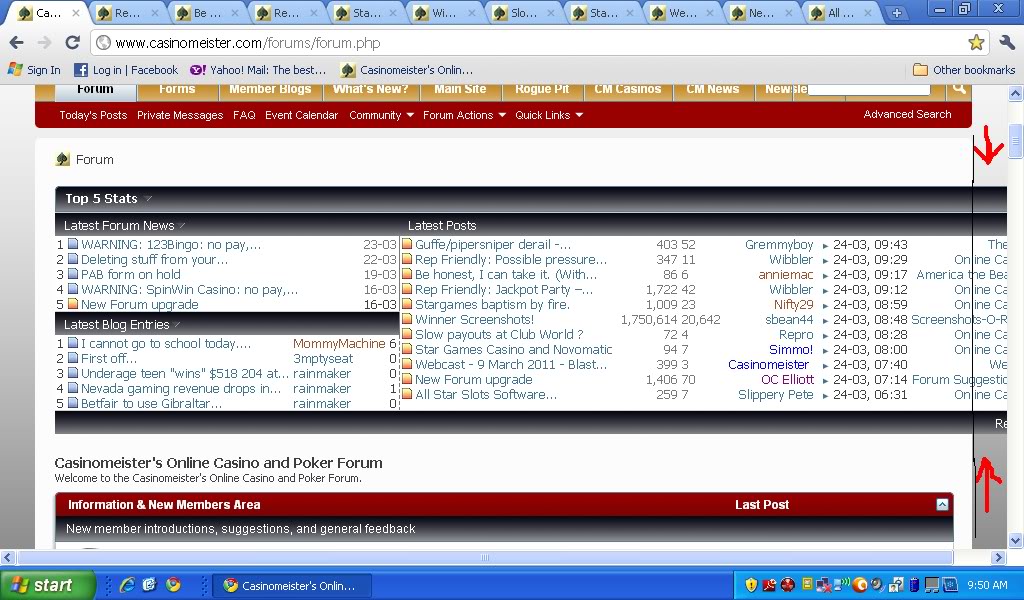Viewport: 1024px width, 600px height.
Task: Open the Main Site tab
Action: click(460, 91)
